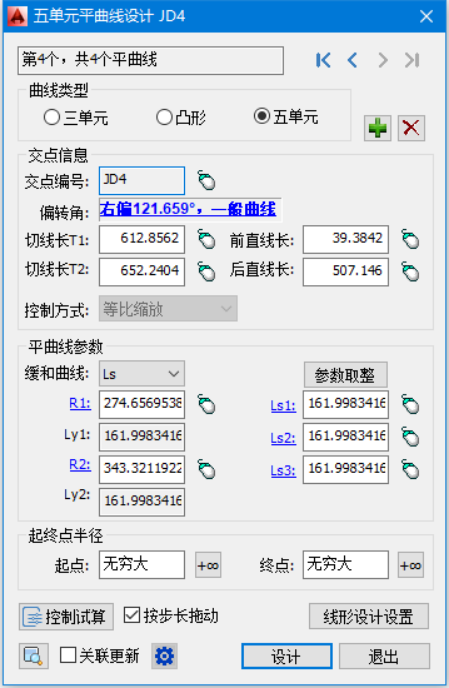Add new curve with green plus icon
This screenshot has height=688, width=449.
point(377,128)
